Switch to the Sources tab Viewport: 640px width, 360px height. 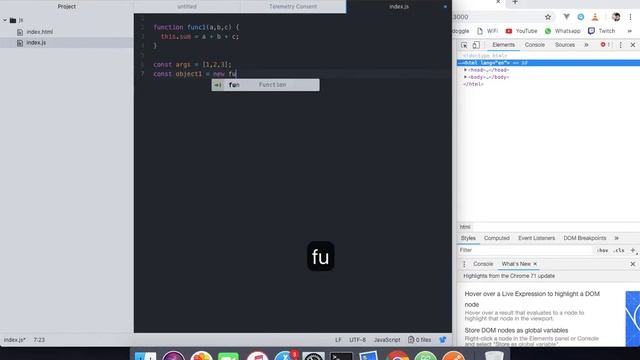[x=564, y=45]
